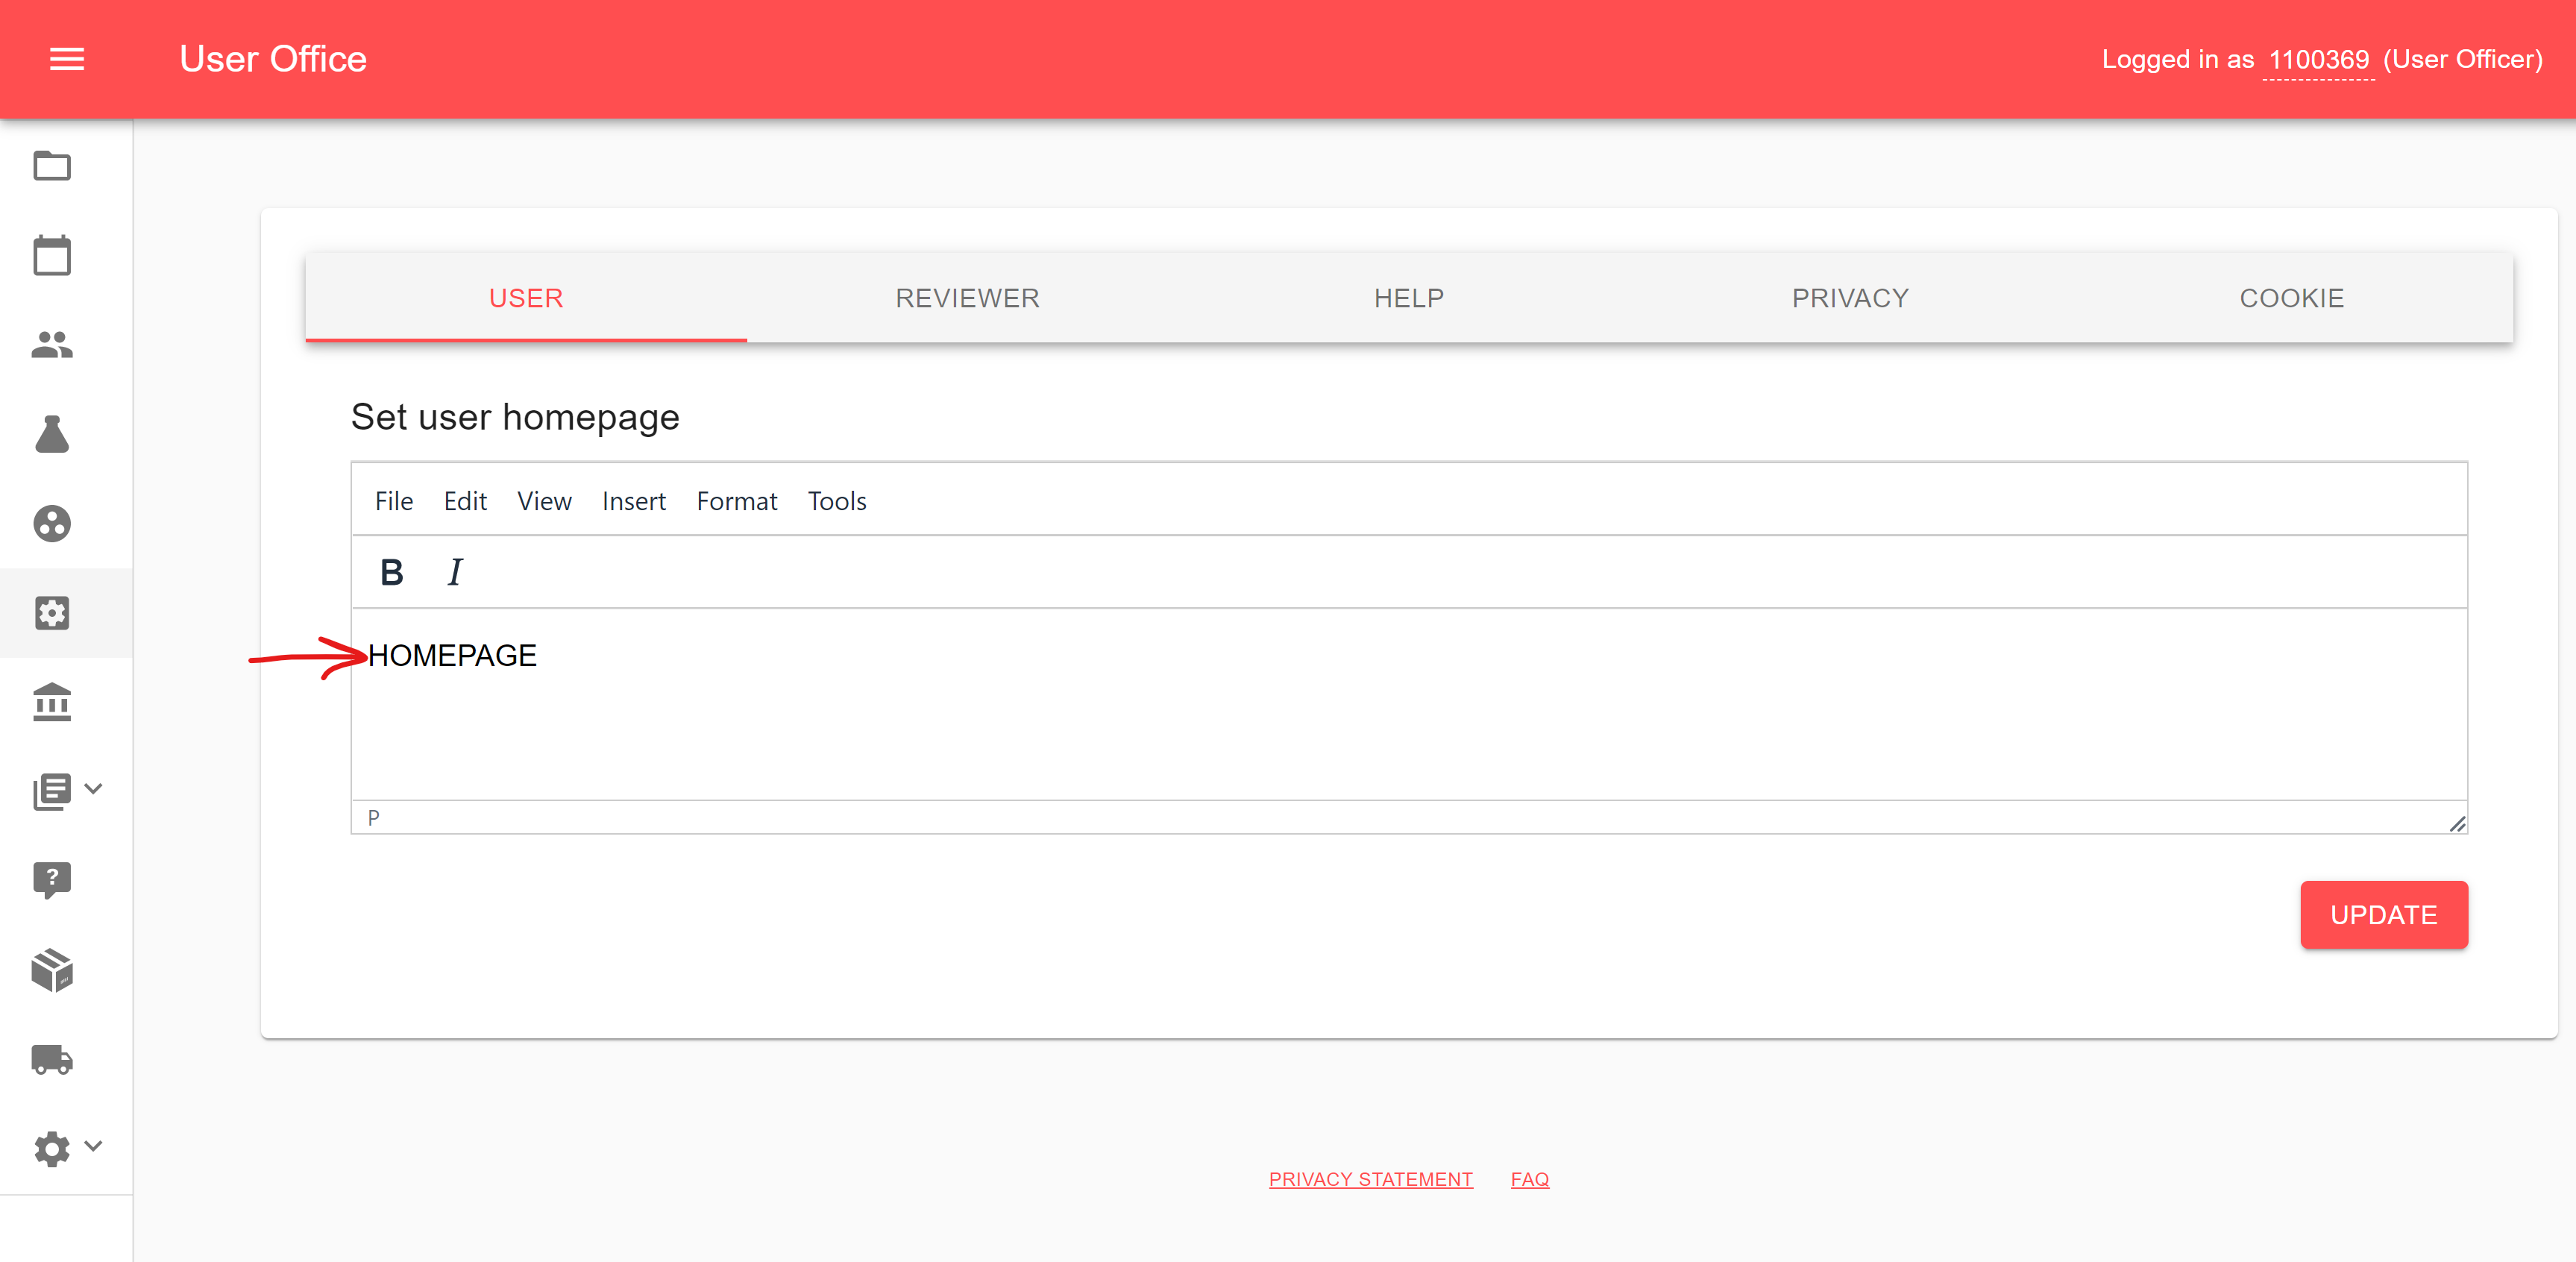Toggle bold formatting in editor
The image size is (2576, 1262).
tap(391, 572)
